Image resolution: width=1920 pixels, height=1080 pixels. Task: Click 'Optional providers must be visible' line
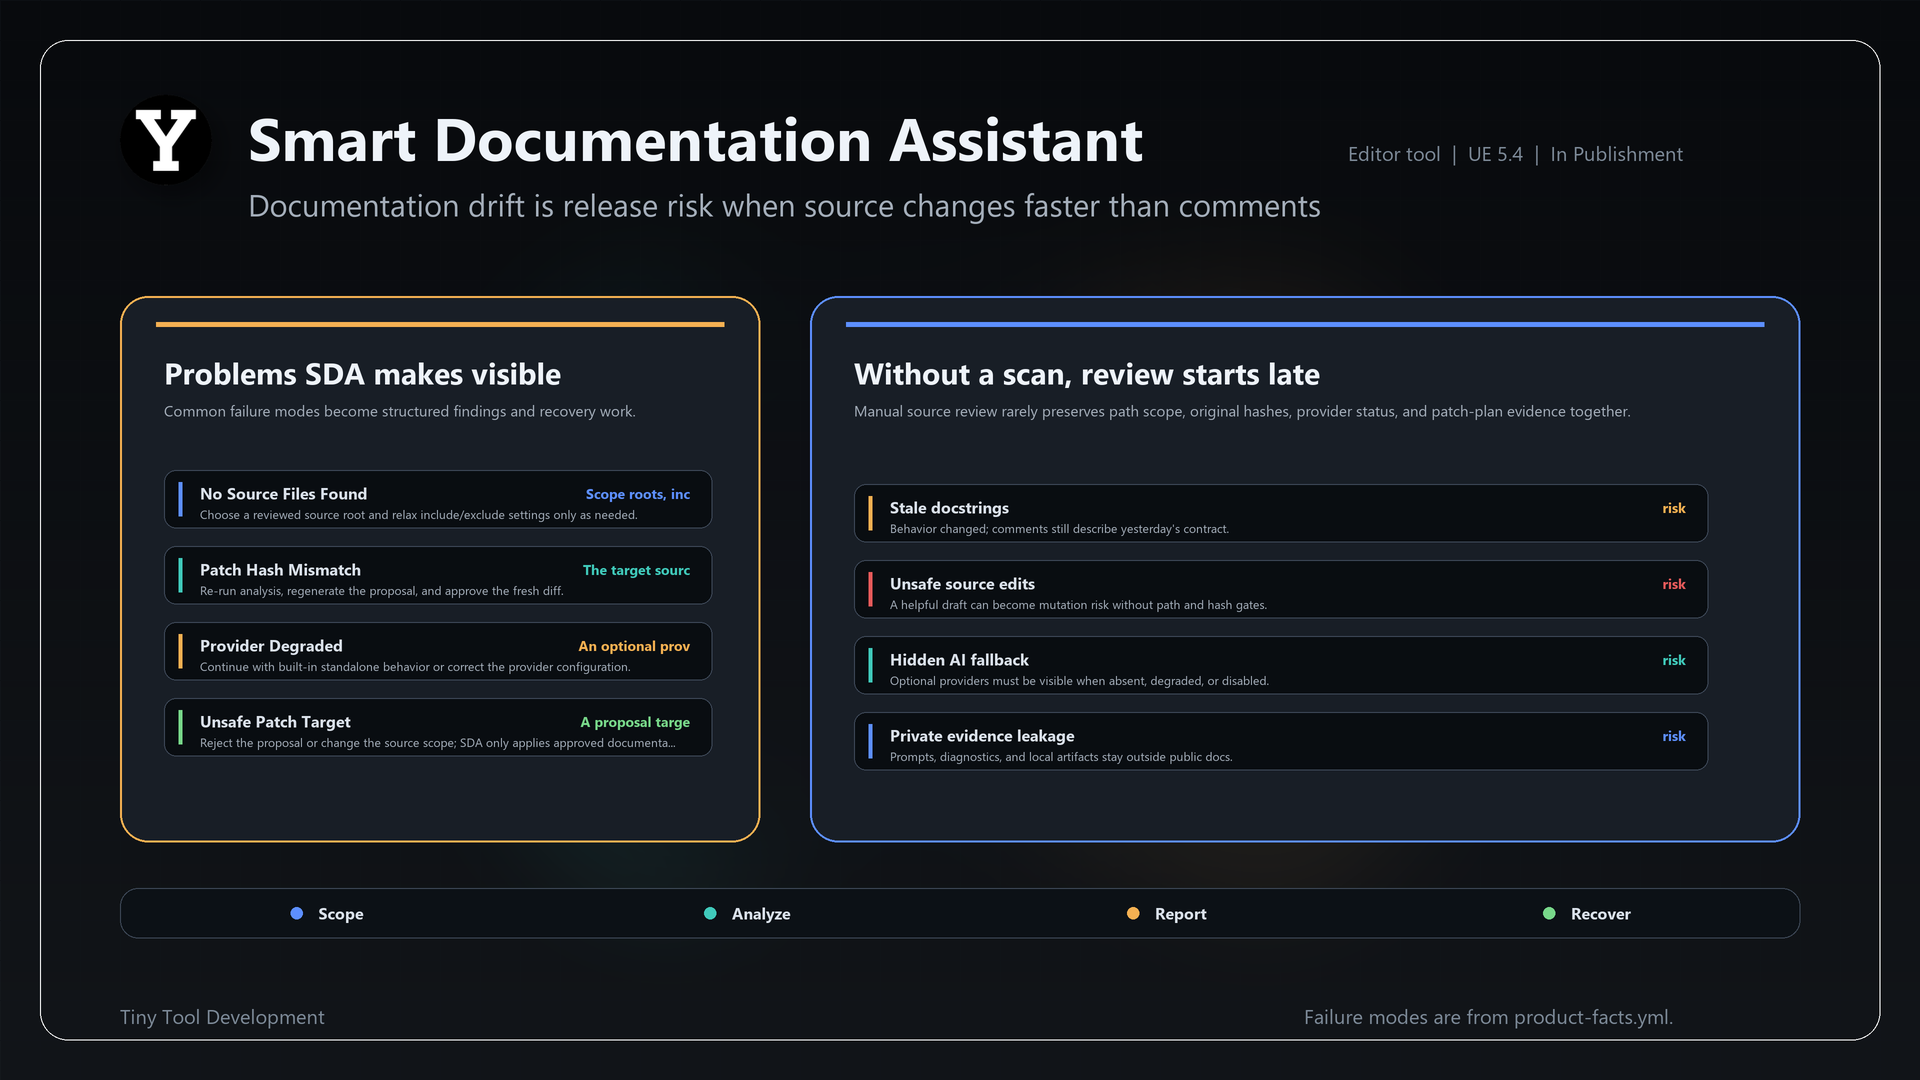tap(1079, 681)
